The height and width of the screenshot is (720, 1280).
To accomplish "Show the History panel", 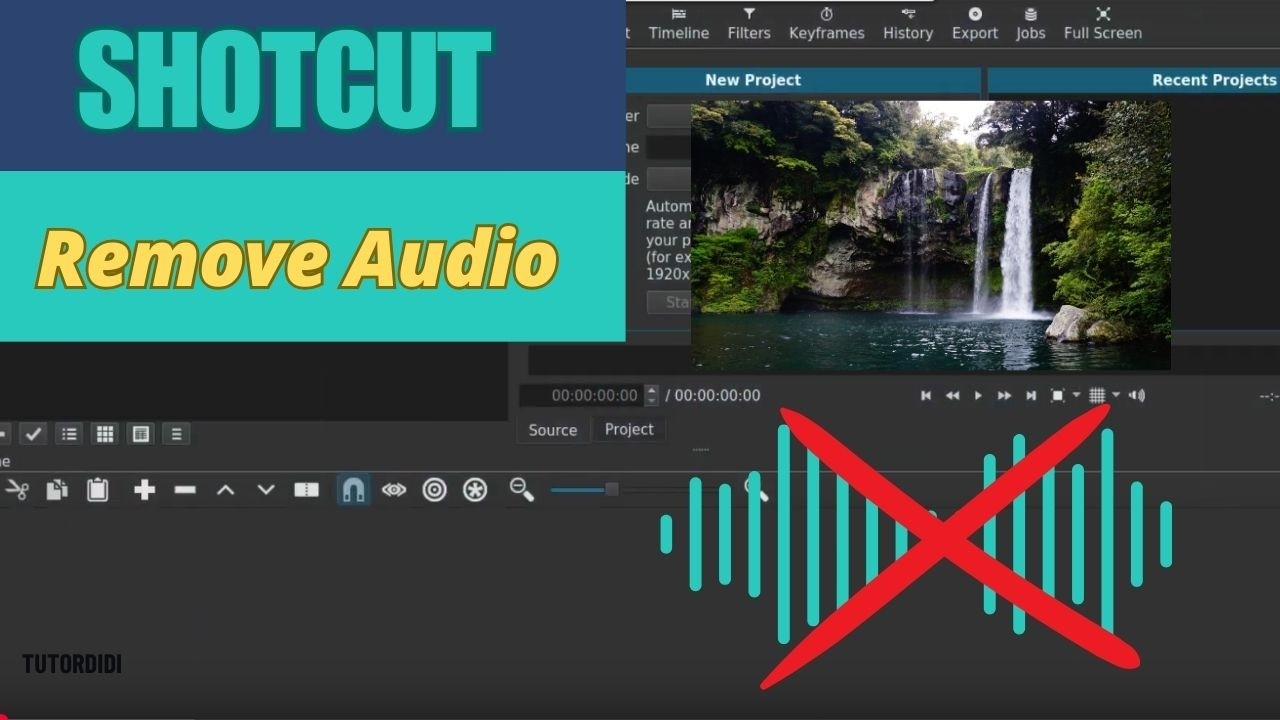I will (x=908, y=24).
